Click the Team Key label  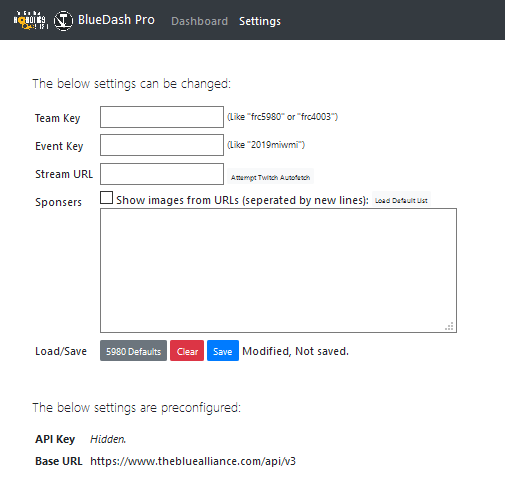(58, 118)
